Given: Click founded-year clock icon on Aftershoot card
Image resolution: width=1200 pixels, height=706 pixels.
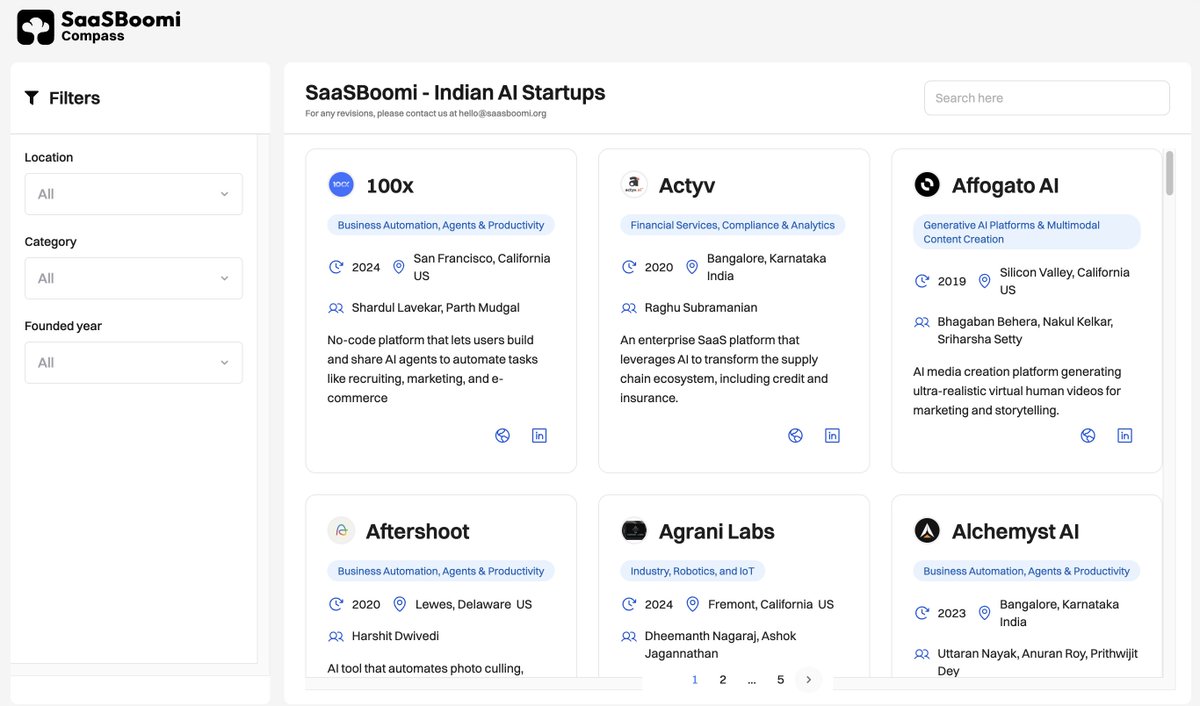Looking at the screenshot, I should (336, 604).
